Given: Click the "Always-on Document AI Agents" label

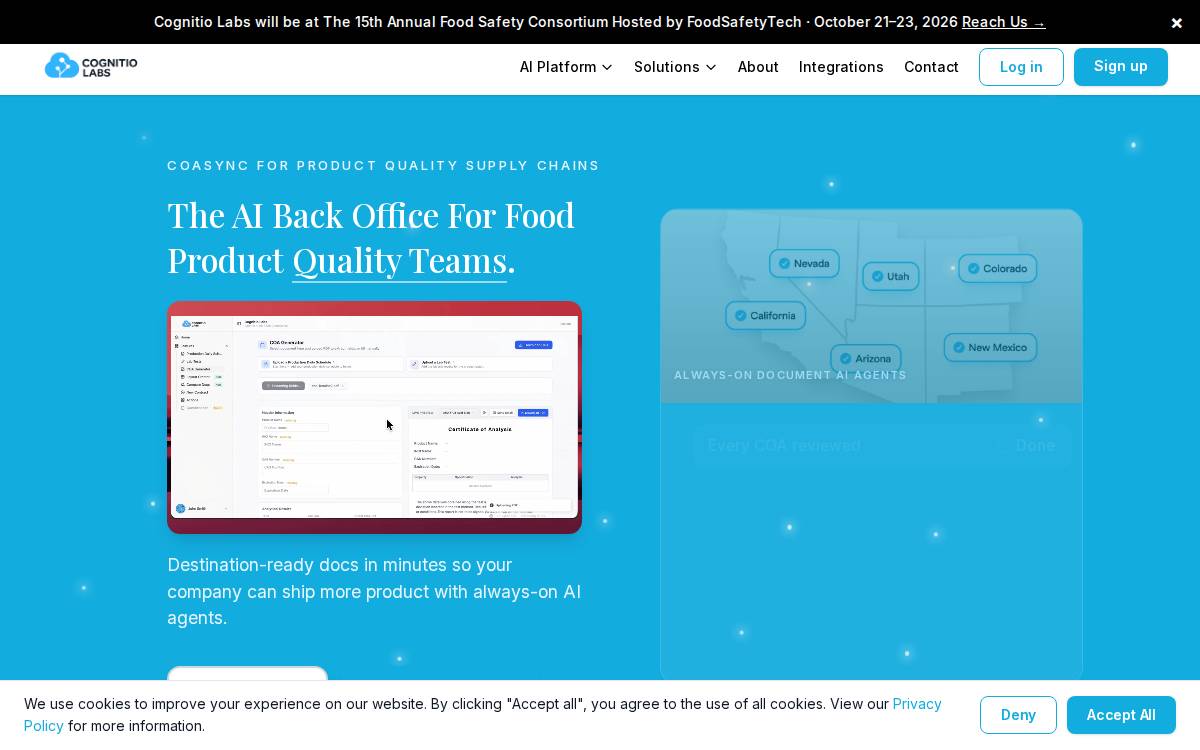Looking at the screenshot, I should click(x=790, y=375).
